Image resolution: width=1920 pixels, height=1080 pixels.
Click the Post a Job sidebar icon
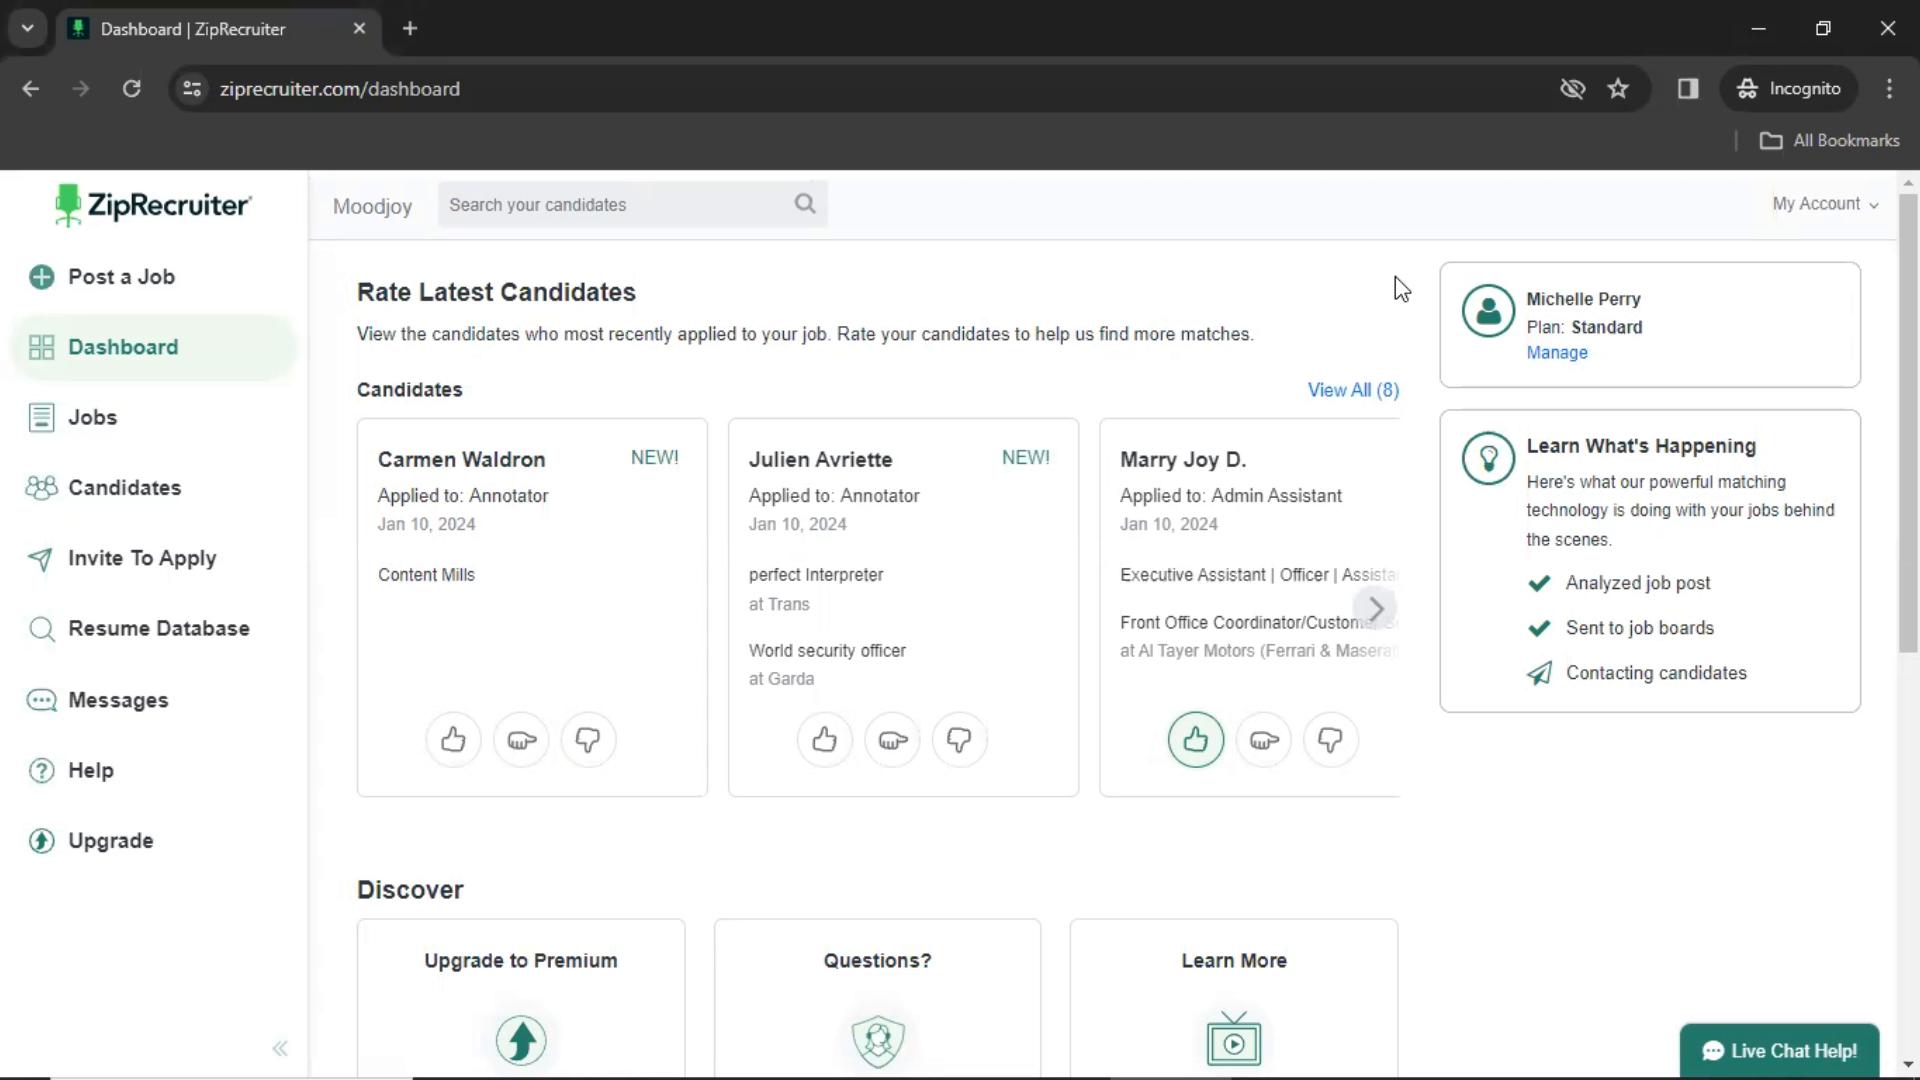[x=41, y=276]
